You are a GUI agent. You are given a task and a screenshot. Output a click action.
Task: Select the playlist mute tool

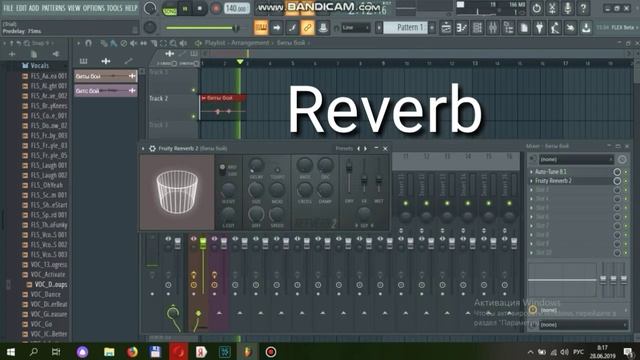tap(133, 43)
